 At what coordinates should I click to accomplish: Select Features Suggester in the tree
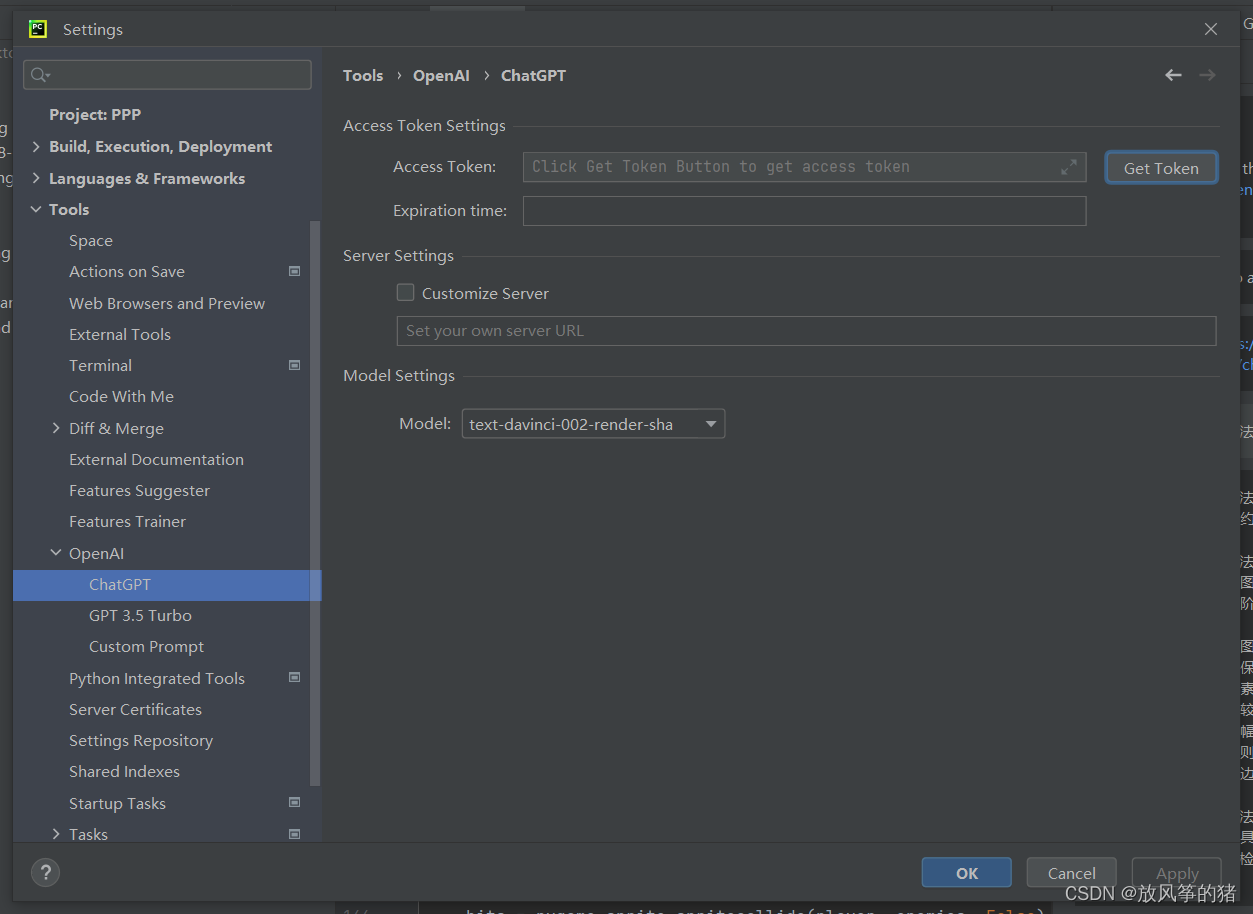click(x=139, y=490)
